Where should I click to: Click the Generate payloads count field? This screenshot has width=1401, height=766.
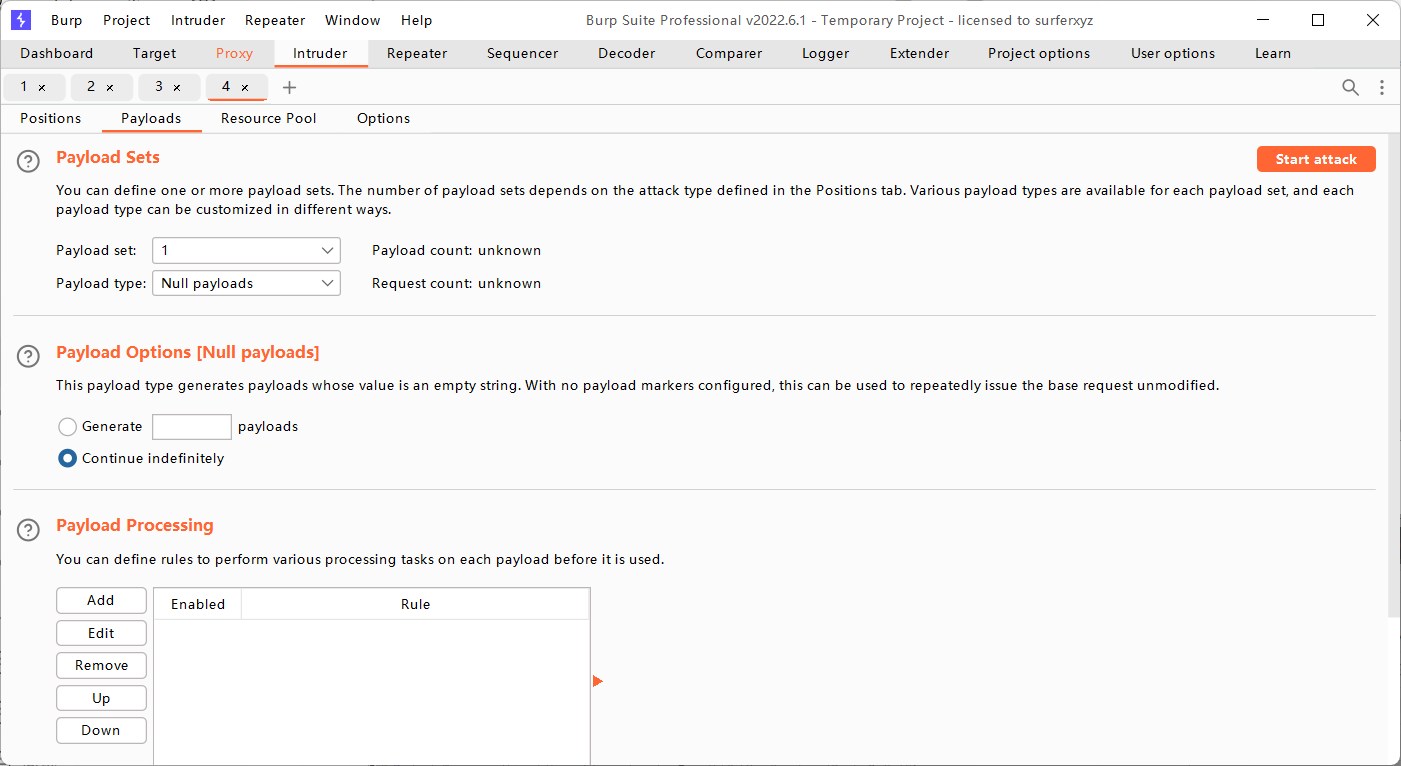192,427
